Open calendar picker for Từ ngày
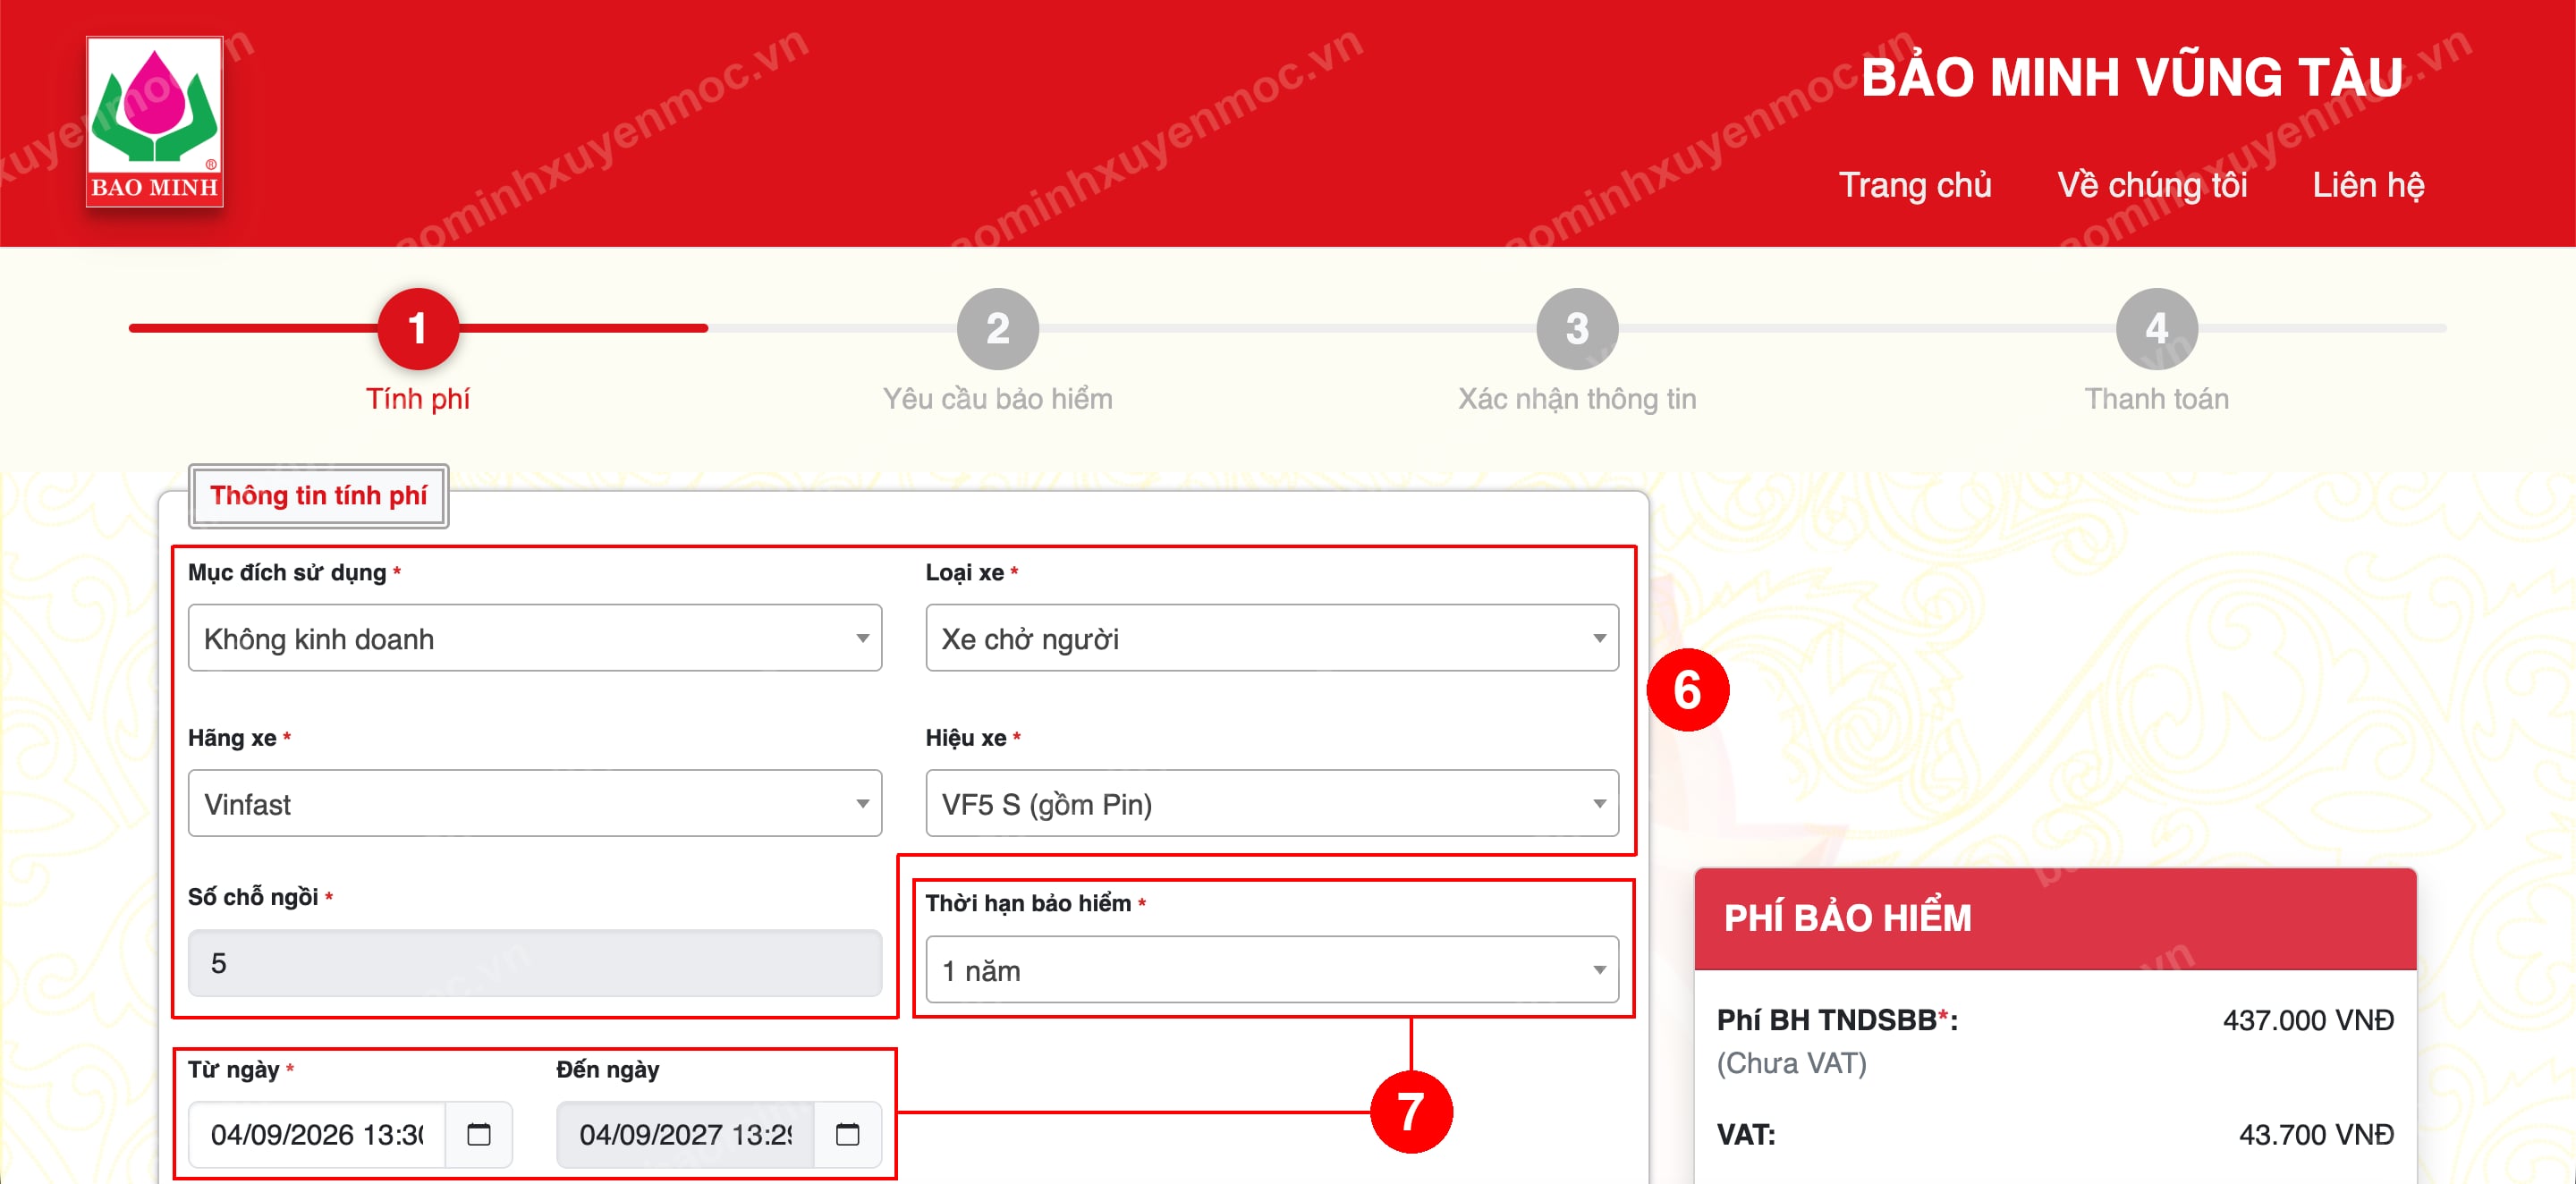2576x1184 pixels. (x=479, y=1134)
